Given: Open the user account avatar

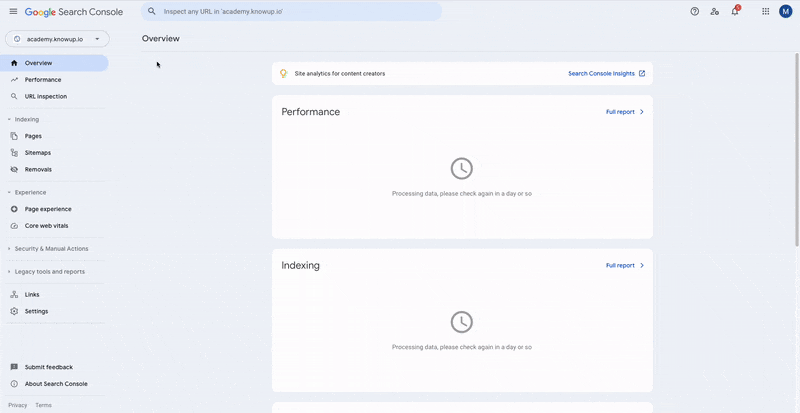Looking at the screenshot, I should point(785,11).
